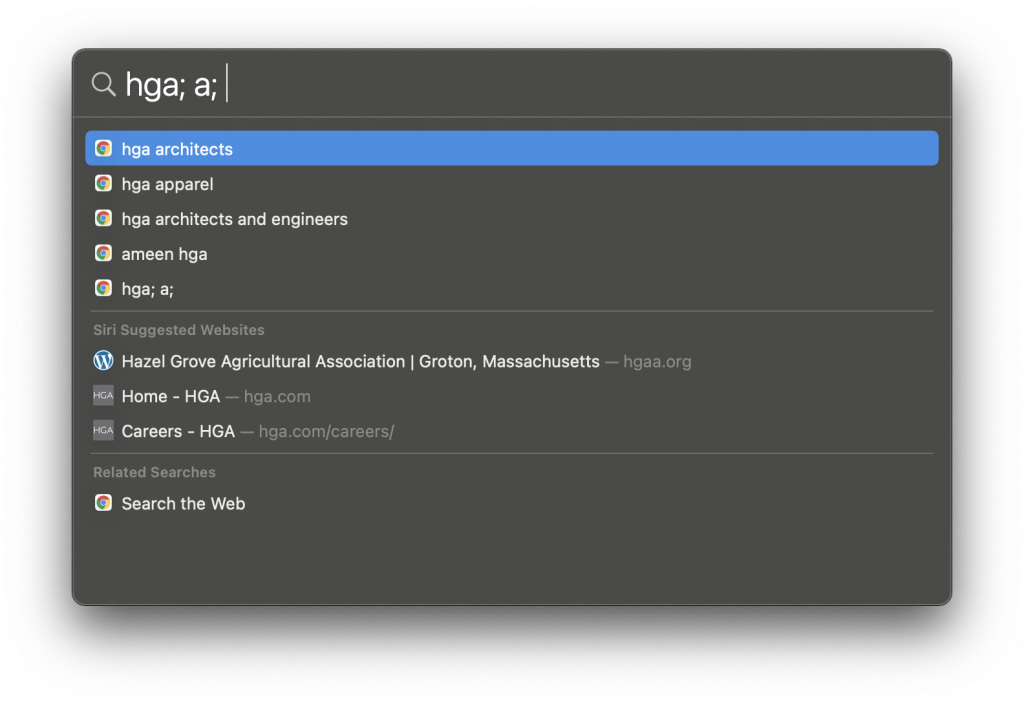
Task: Choose 'hga architects and engineers' suggestion
Action: click(x=512, y=219)
